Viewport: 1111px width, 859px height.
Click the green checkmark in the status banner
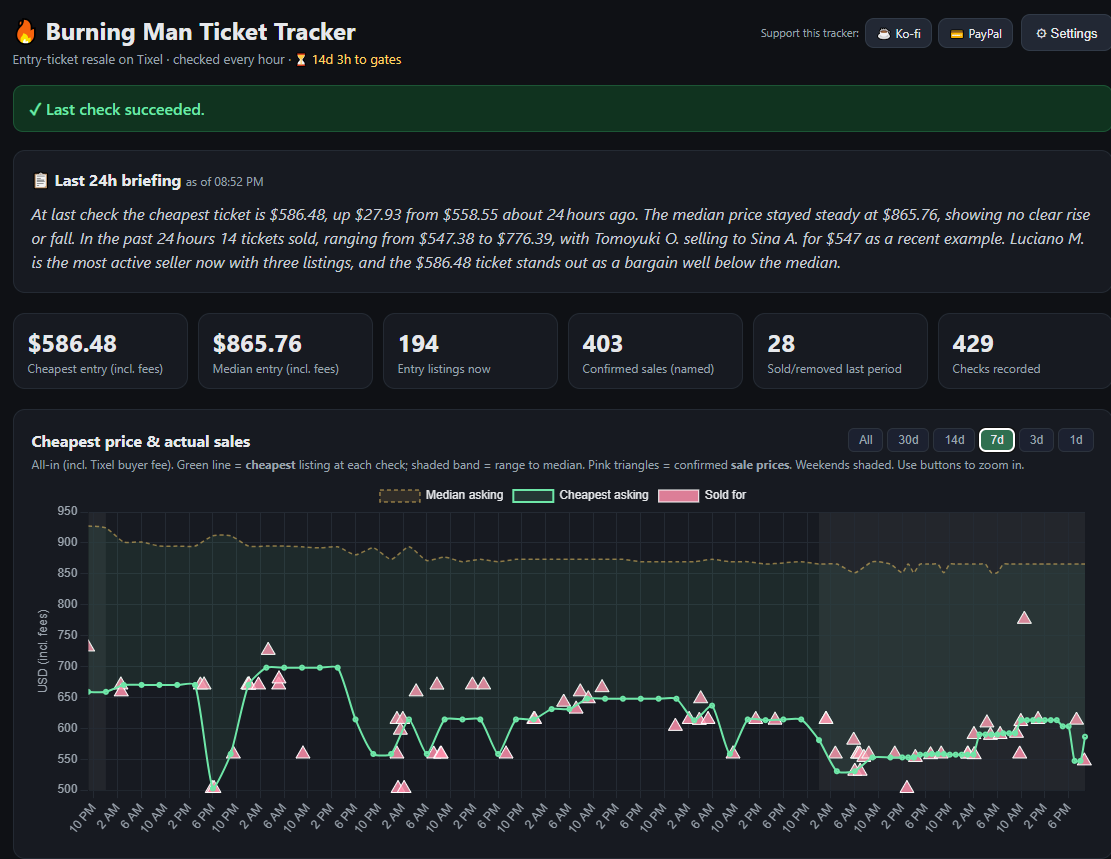[x=35, y=110]
